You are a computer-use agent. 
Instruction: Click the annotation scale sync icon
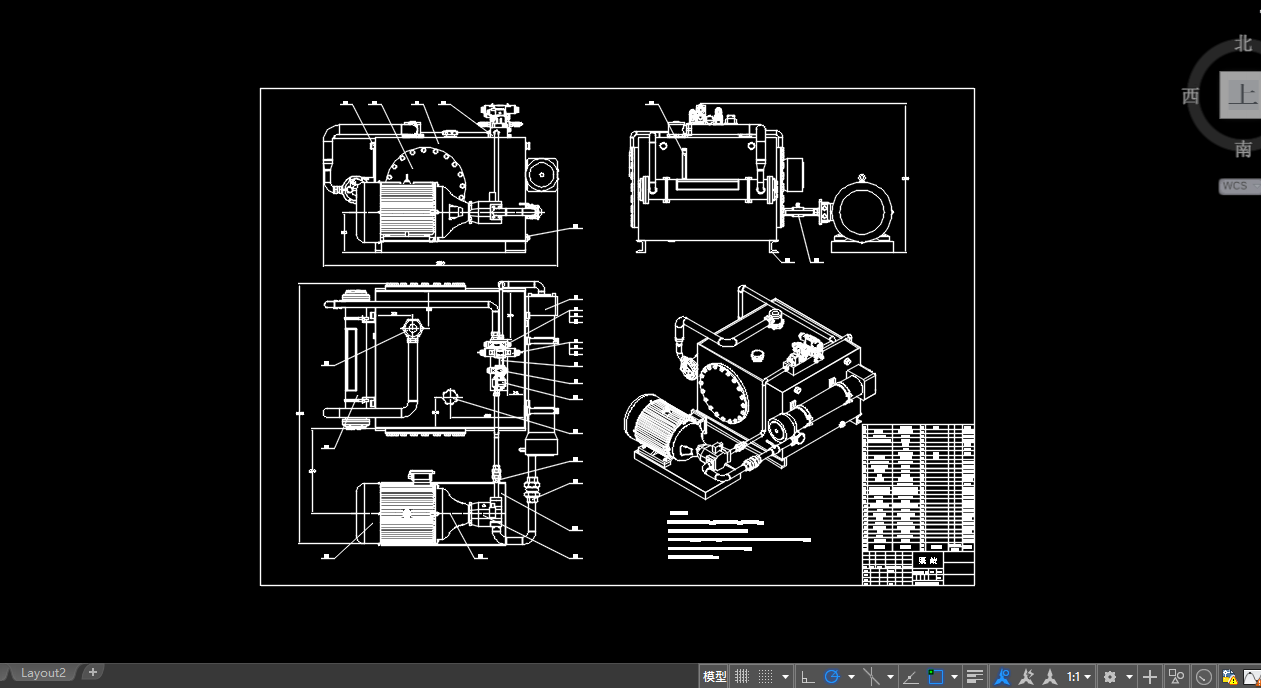click(x=1049, y=677)
